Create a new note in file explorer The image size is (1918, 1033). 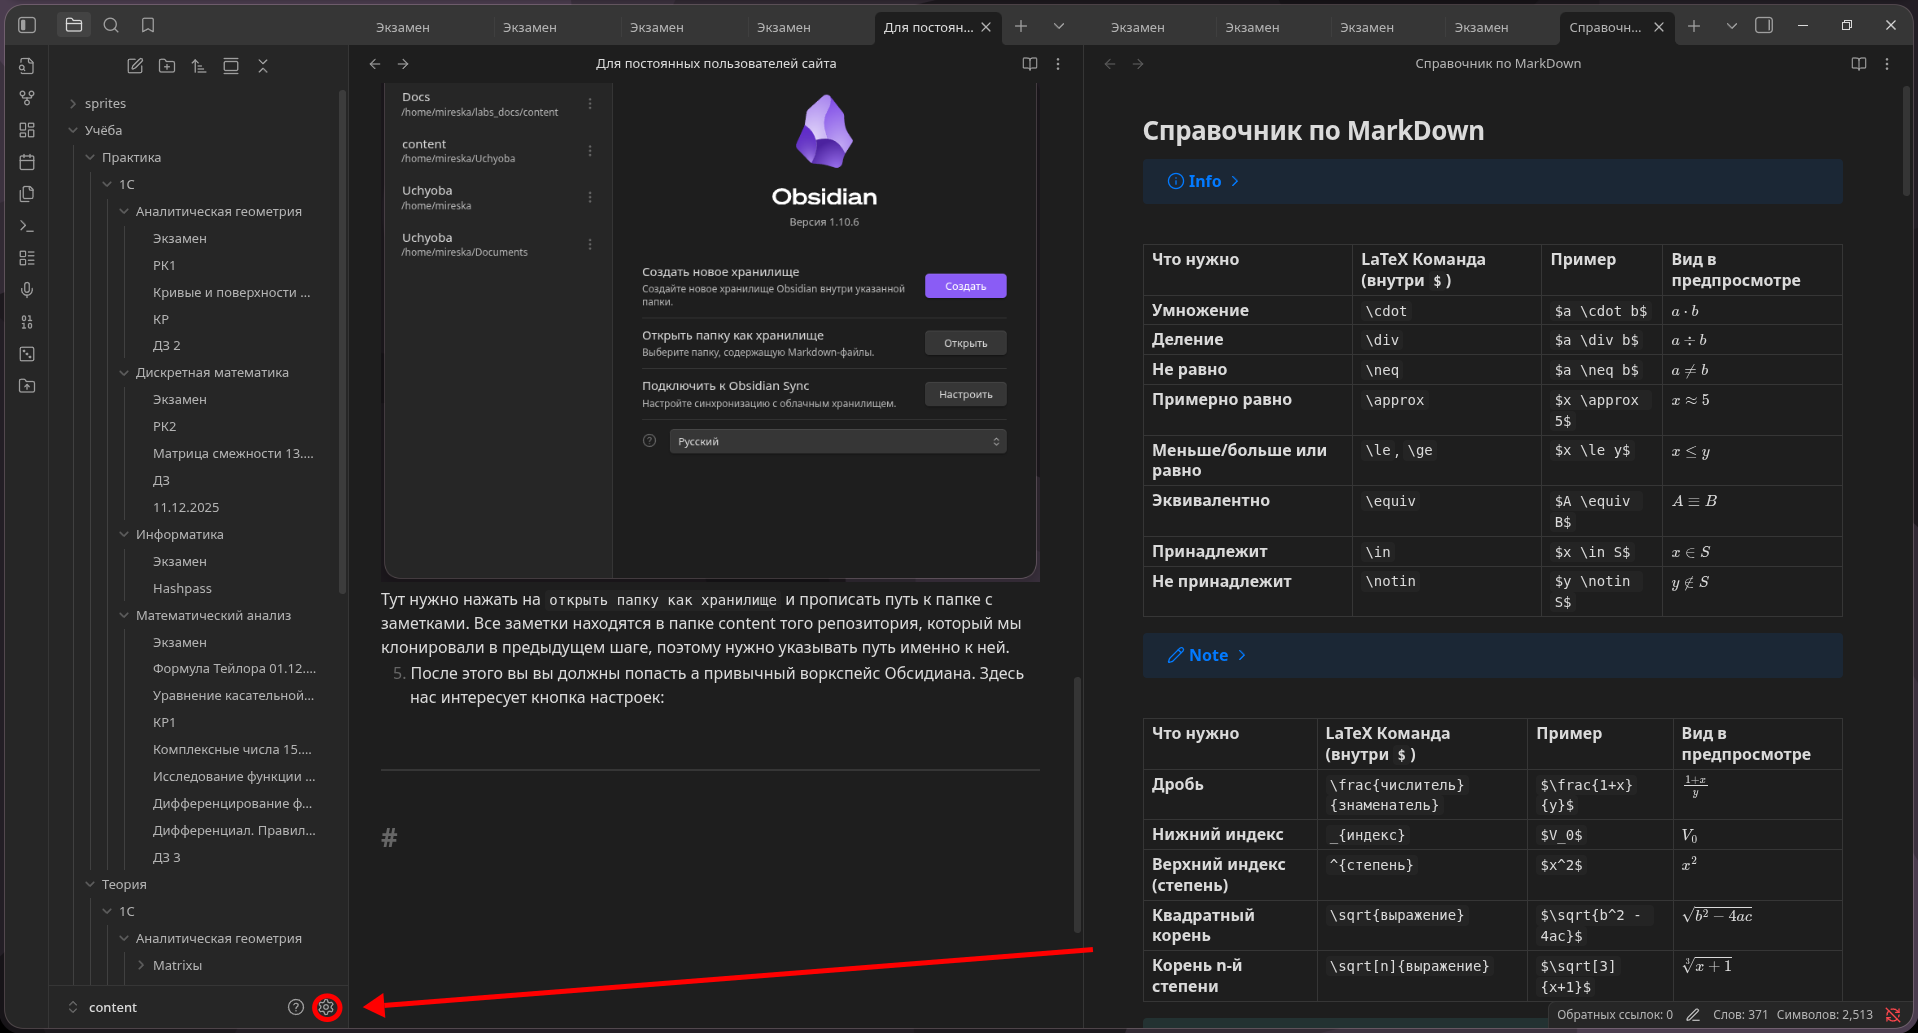135,66
